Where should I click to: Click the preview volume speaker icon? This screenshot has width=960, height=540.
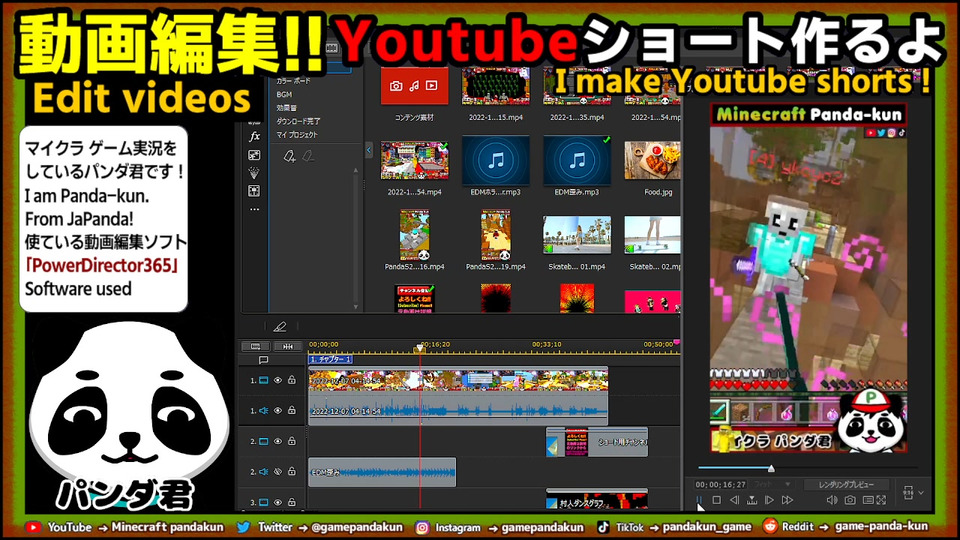[831, 500]
